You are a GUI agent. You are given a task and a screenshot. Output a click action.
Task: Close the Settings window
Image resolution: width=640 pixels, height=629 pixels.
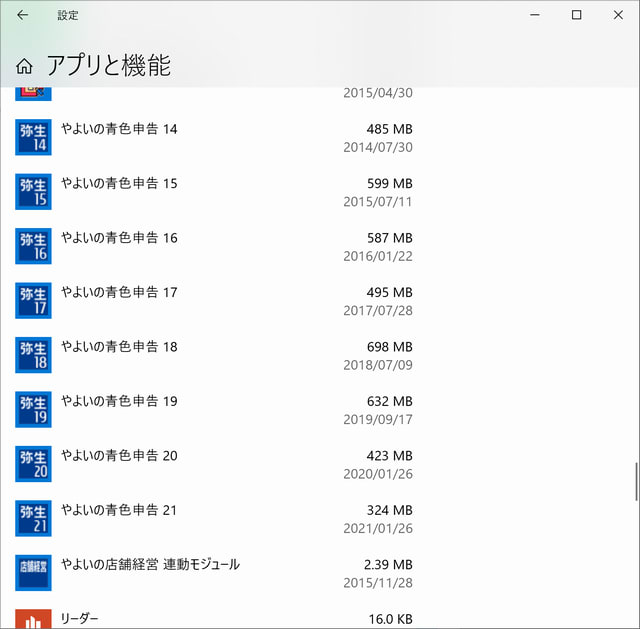click(618, 15)
